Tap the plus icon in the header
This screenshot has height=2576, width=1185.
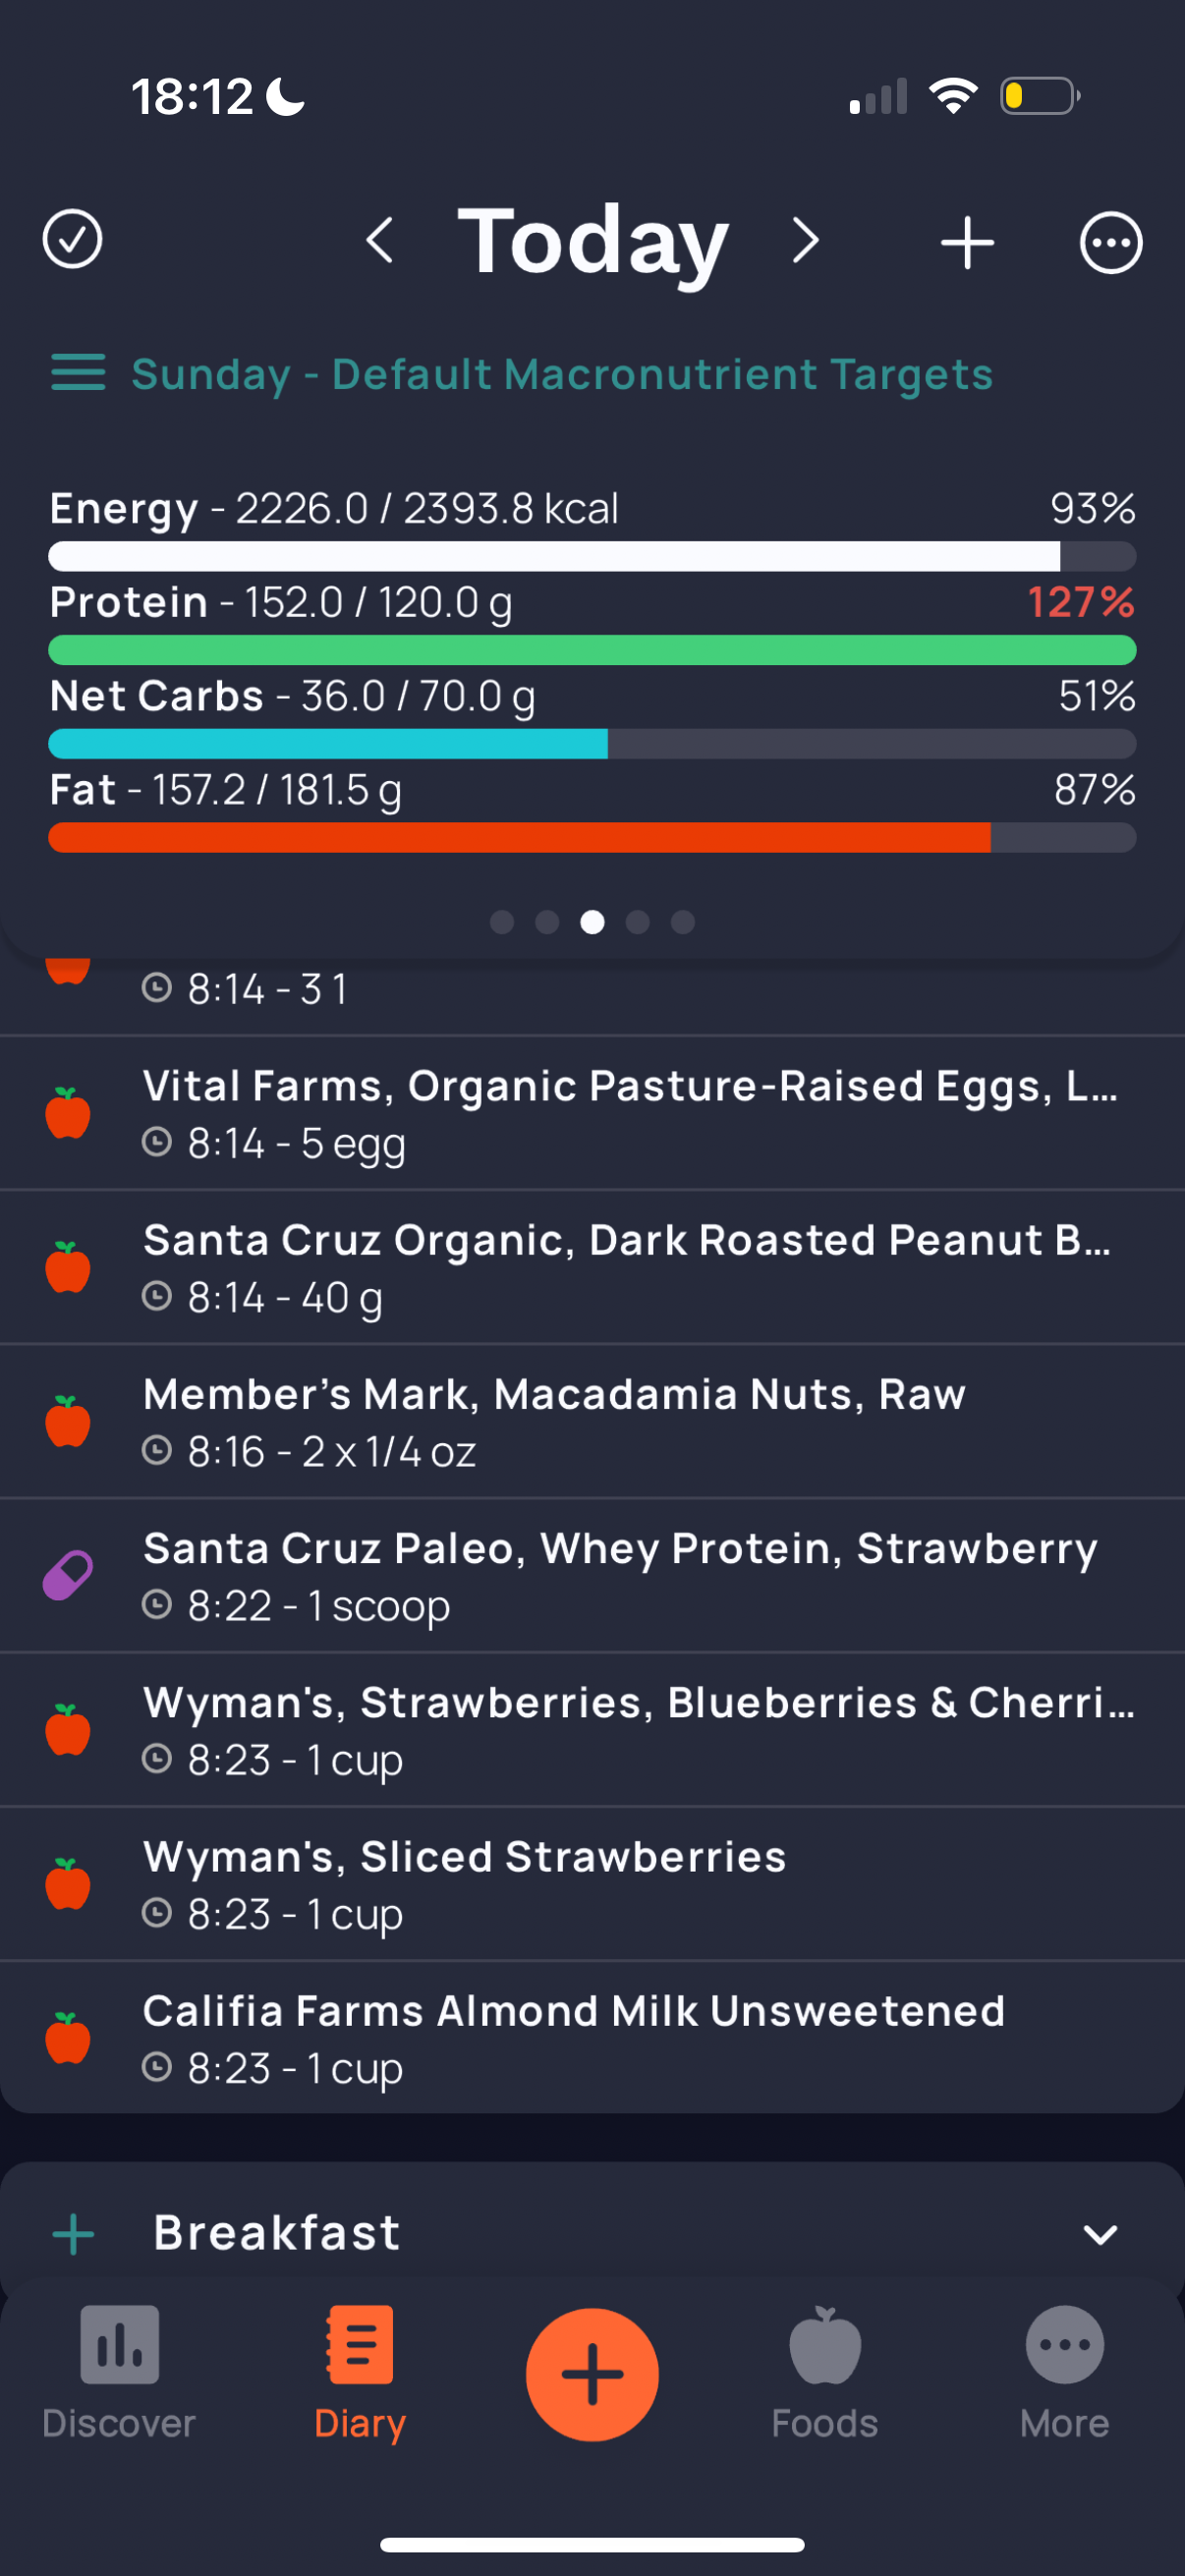(x=967, y=242)
